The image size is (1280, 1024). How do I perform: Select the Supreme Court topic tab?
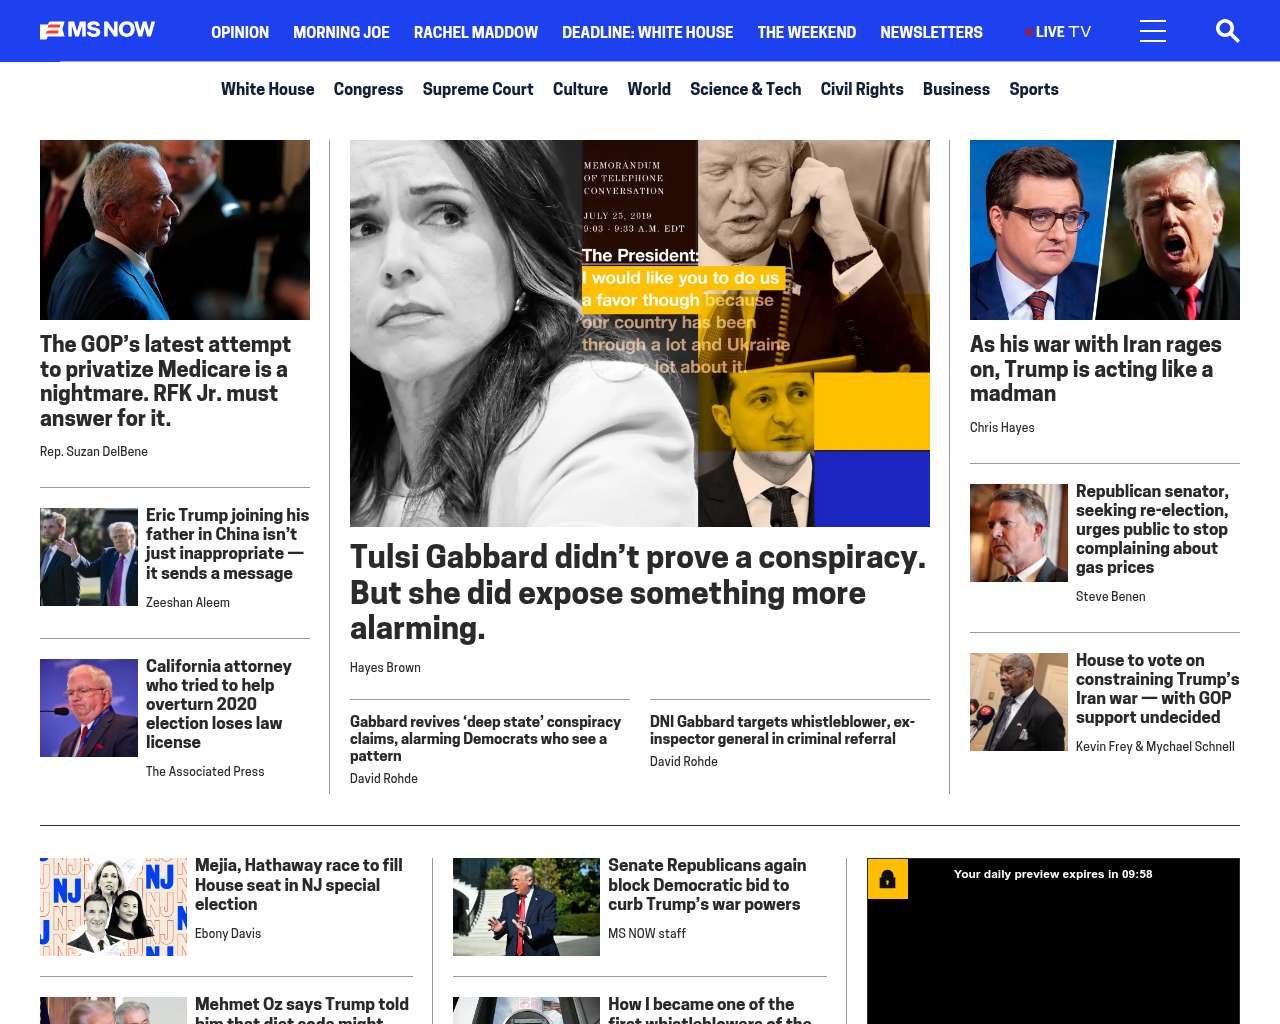(x=477, y=89)
